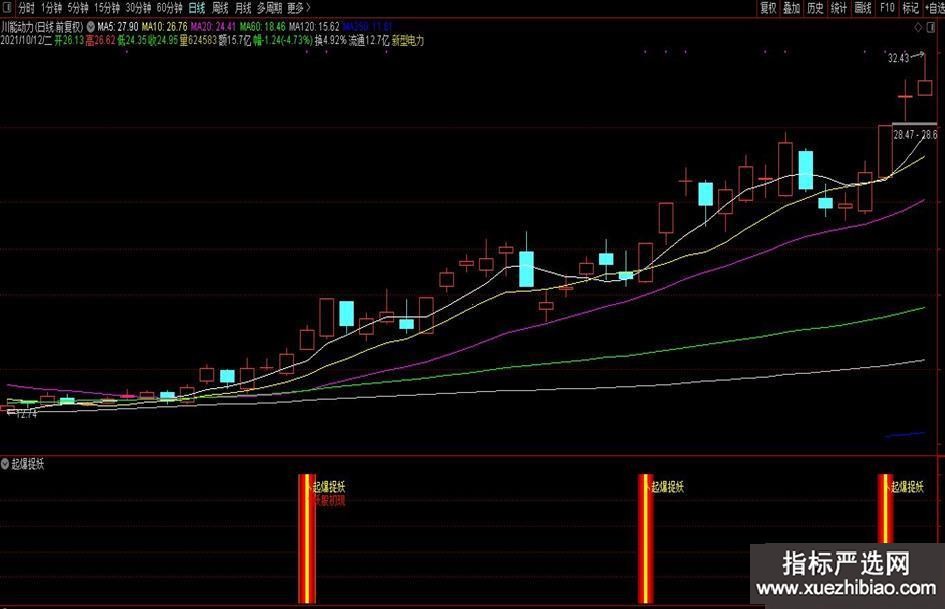Click the MA5: 27.90 value
The image size is (945, 609).
[x=118, y=27]
